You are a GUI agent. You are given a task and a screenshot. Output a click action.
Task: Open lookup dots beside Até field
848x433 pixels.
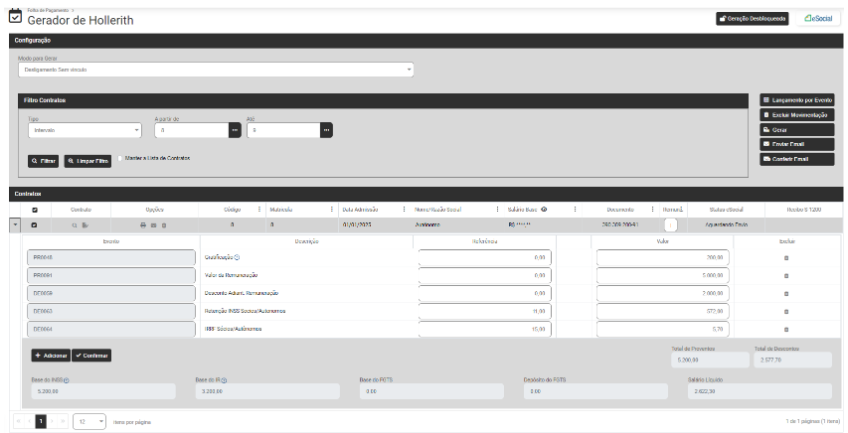tap(326, 130)
